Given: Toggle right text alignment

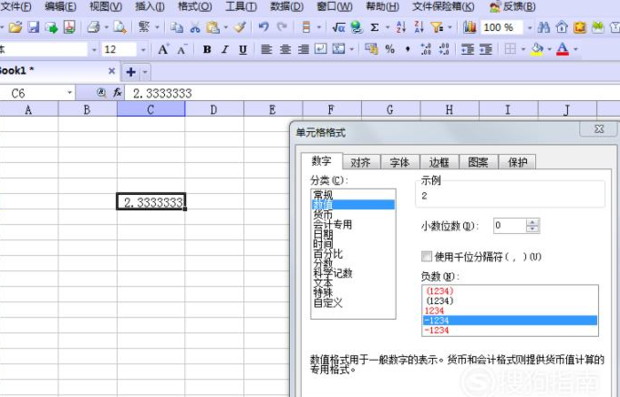Looking at the screenshot, I should pyautogui.click(x=303, y=49).
